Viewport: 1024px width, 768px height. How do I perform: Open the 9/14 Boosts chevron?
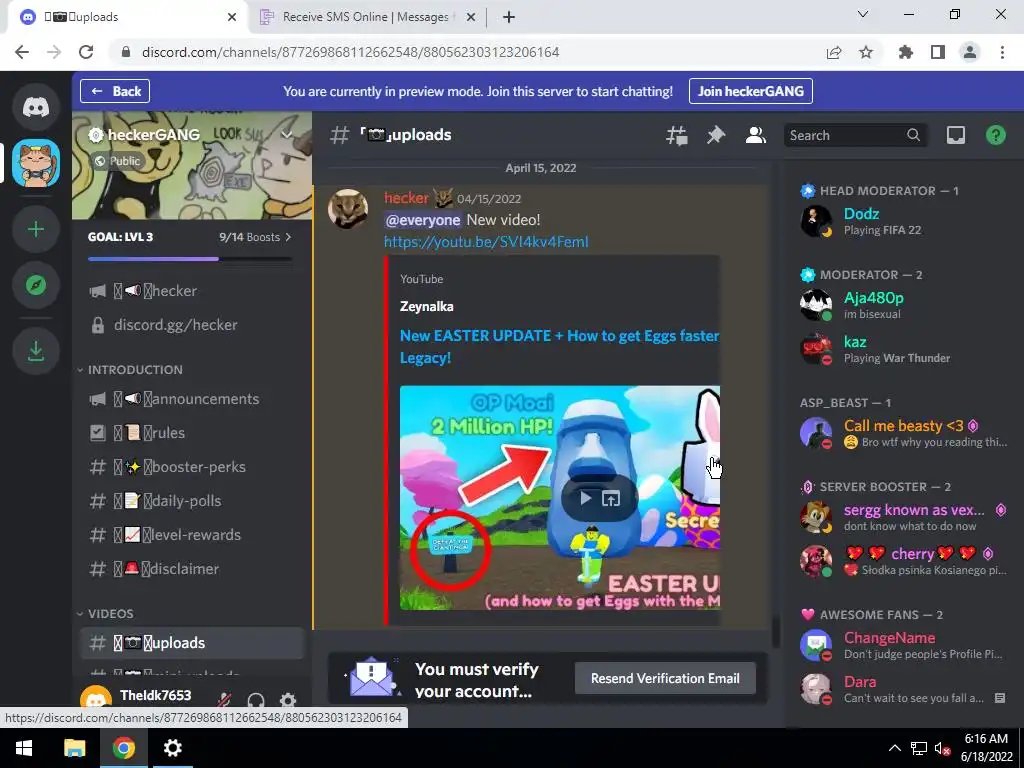(x=288, y=237)
